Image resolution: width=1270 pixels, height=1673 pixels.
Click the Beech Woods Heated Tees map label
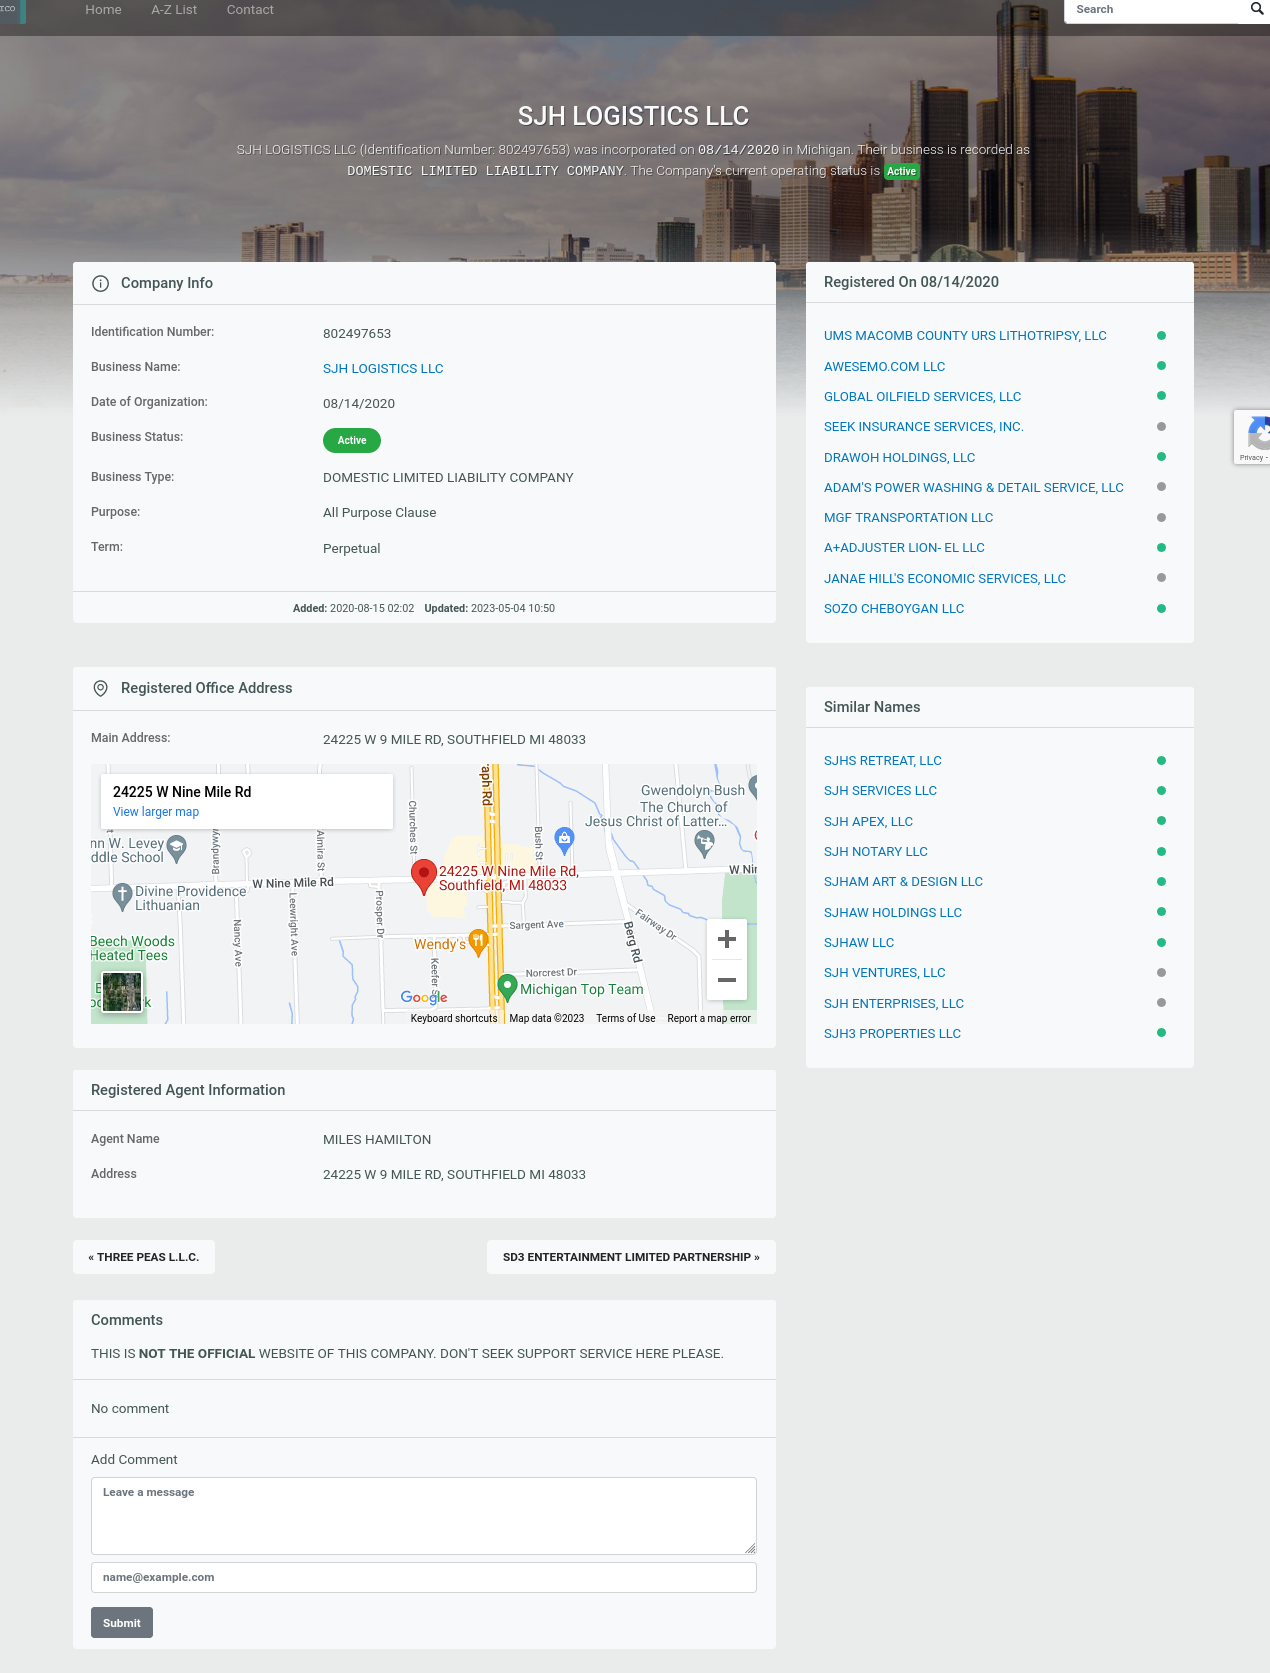(132, 948)
